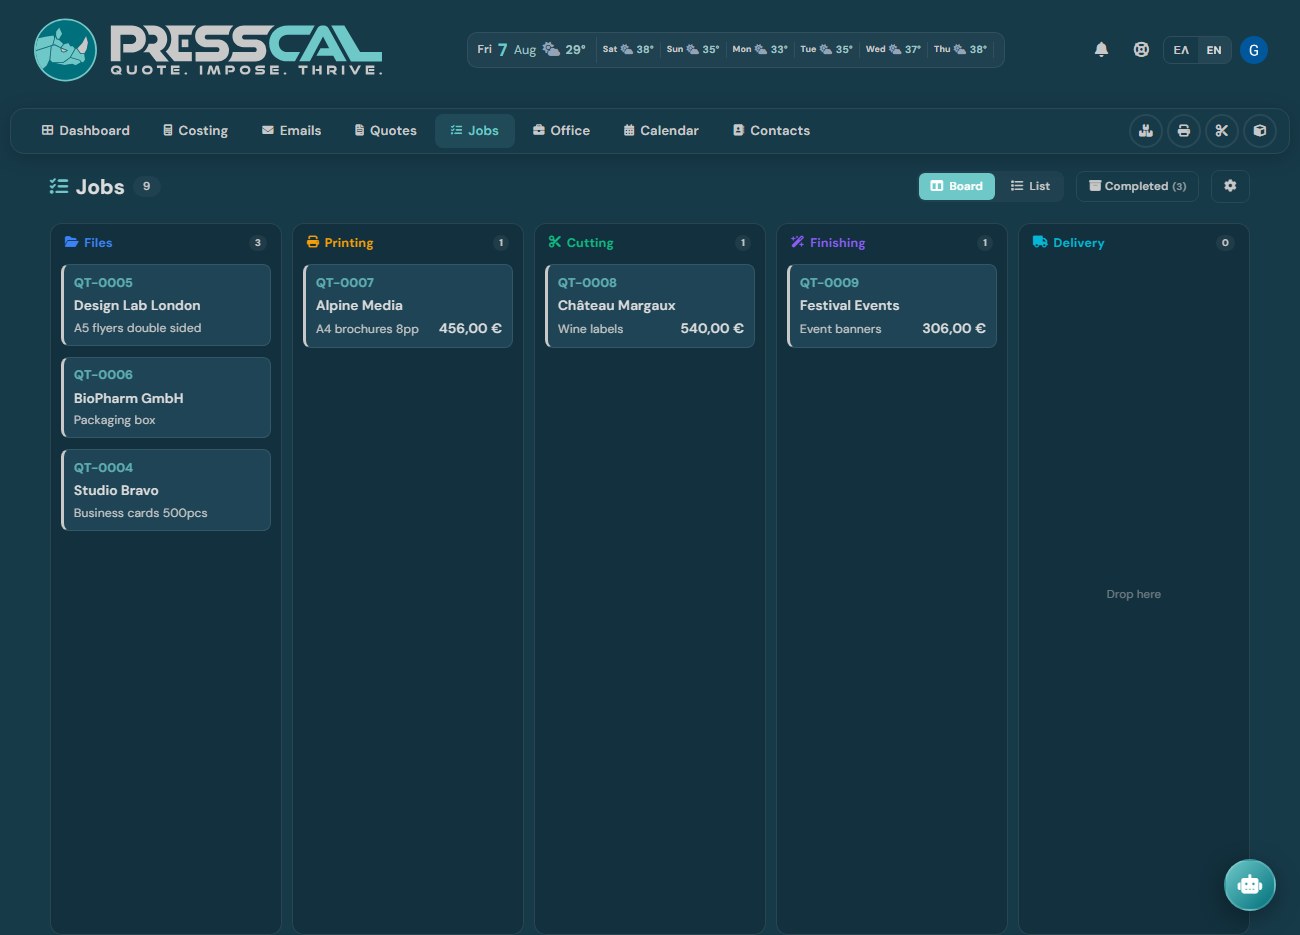Click the Jobs heading list icon
1300x935 pixels.
tap(59, 186)
